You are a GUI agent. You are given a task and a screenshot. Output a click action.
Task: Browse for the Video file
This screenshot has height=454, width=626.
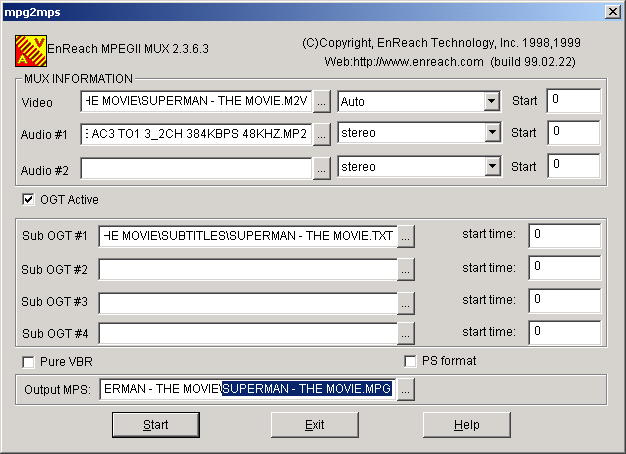tap(321, 102)
